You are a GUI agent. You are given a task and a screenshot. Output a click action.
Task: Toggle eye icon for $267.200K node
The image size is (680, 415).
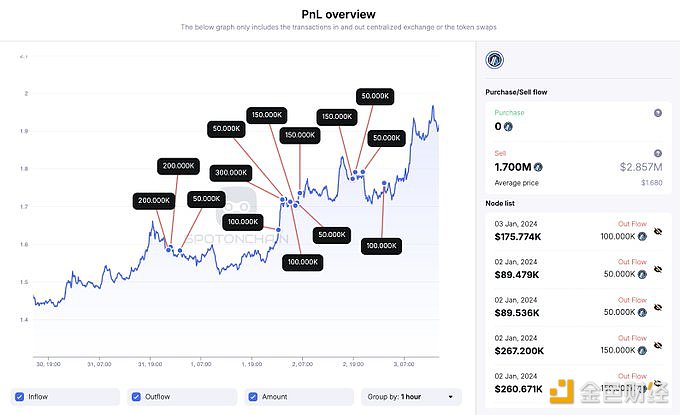pyautogui.click(x=657, y=344)
